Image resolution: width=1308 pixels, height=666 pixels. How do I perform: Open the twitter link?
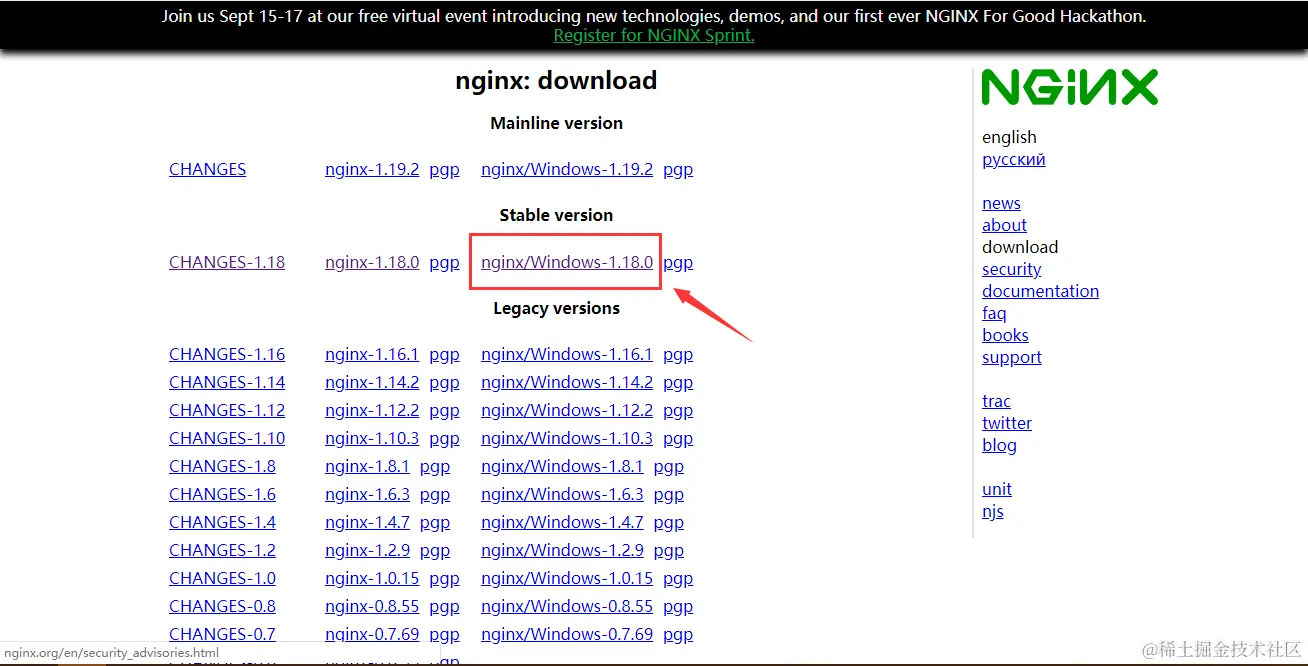pos(1007,423)
